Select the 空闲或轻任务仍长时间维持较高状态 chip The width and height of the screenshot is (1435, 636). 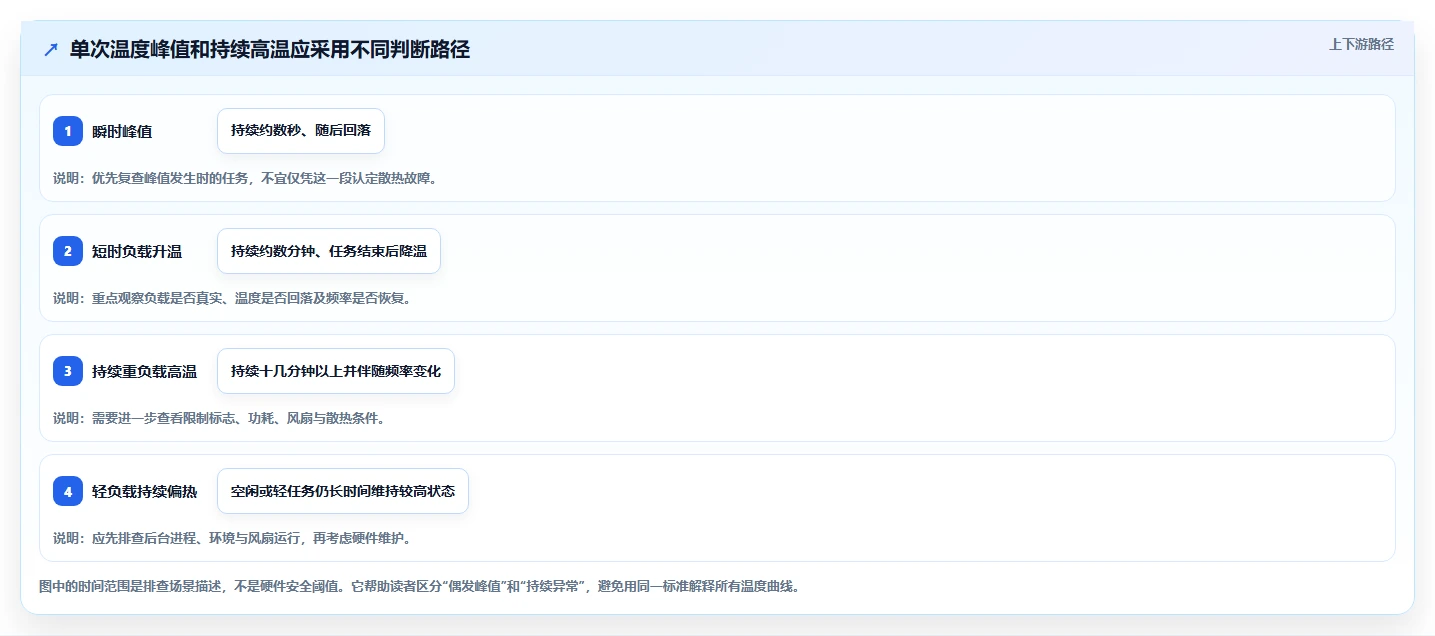tap(343, 491)
